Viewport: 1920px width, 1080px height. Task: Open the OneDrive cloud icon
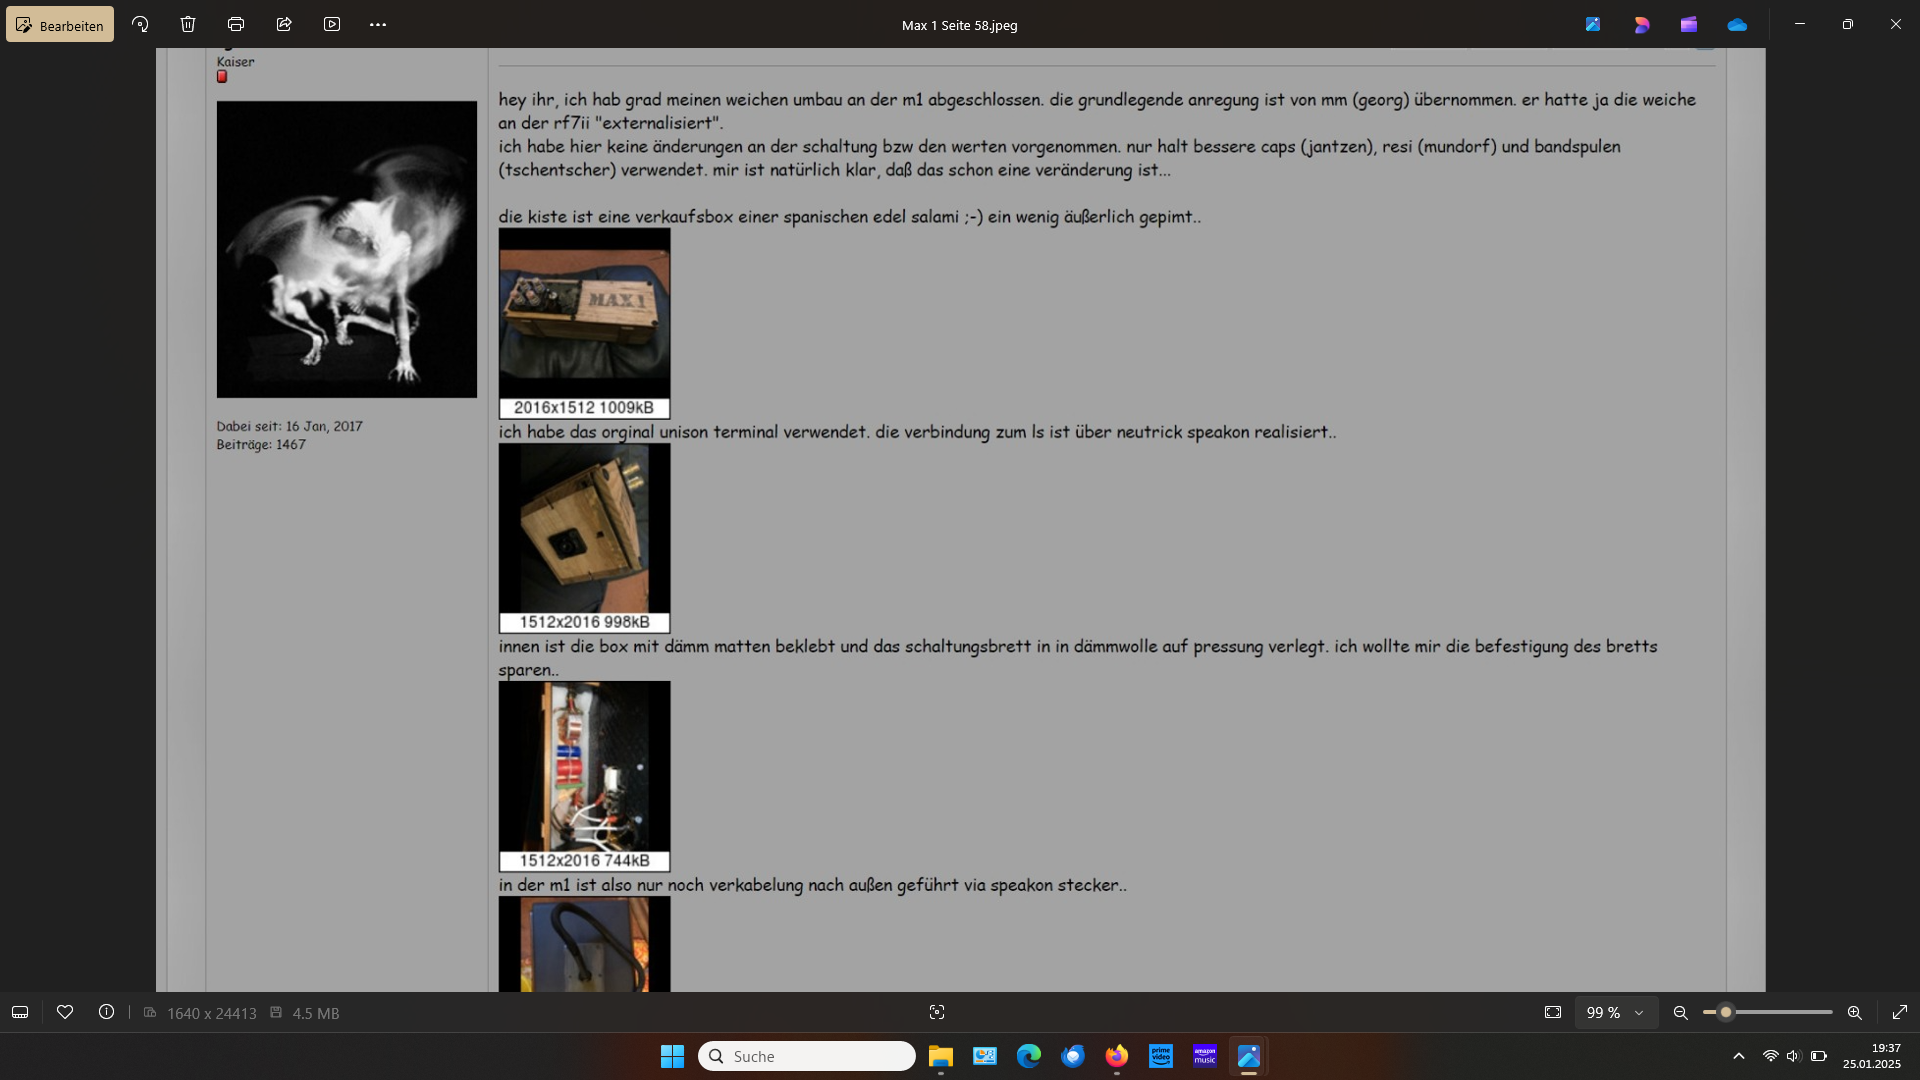[1737, 25]
